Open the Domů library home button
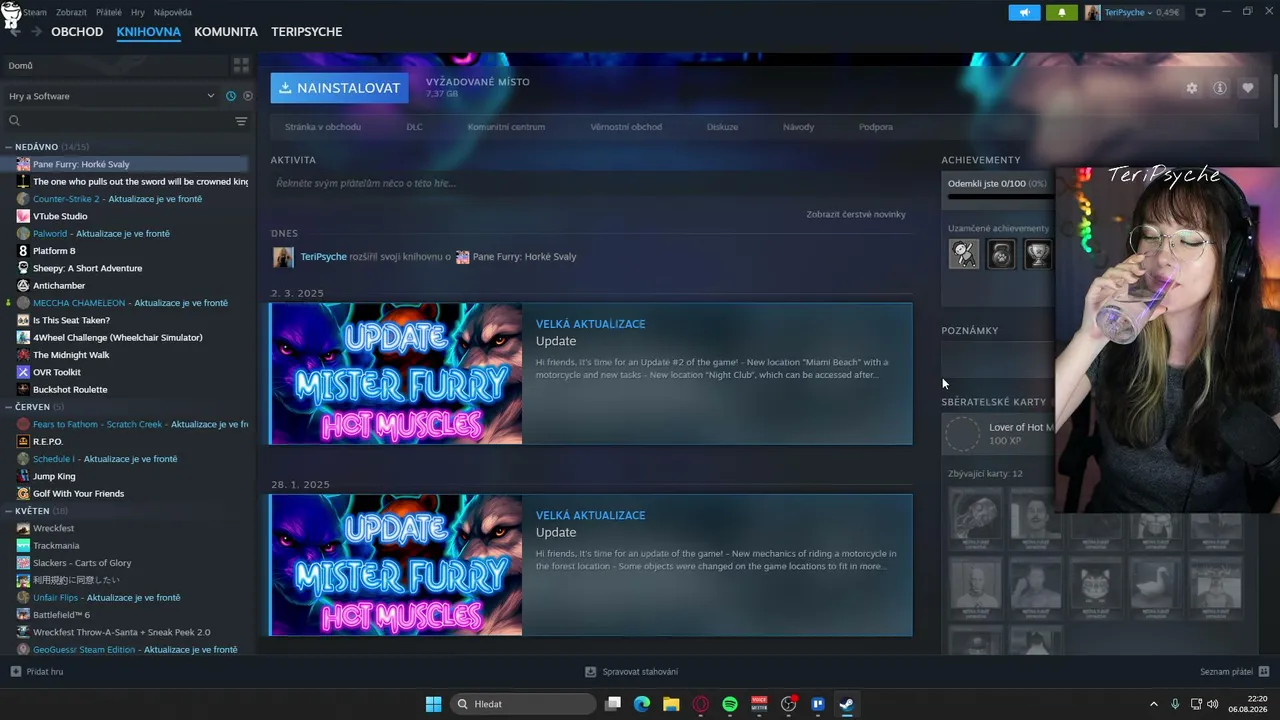 (115, 66)
